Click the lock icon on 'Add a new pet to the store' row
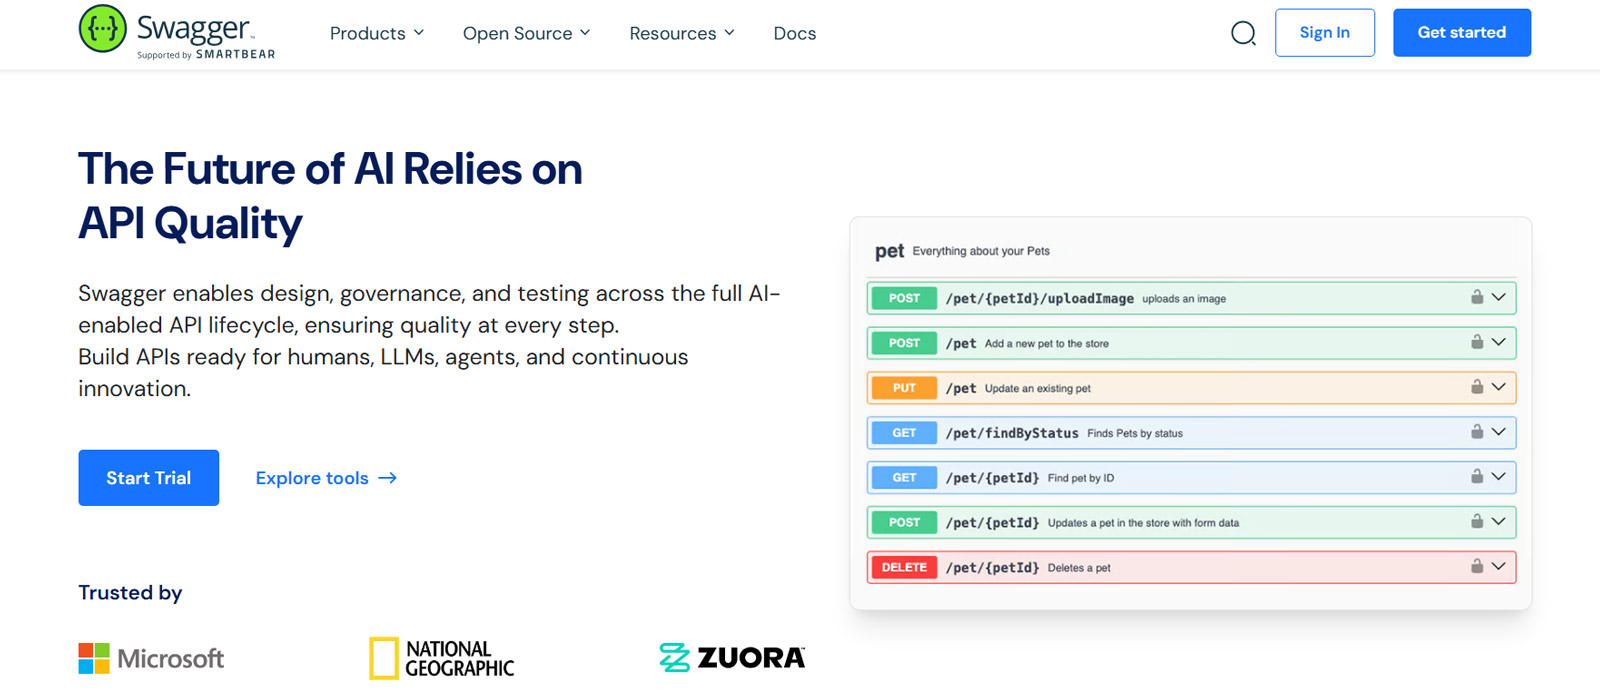 (1477, 342)
